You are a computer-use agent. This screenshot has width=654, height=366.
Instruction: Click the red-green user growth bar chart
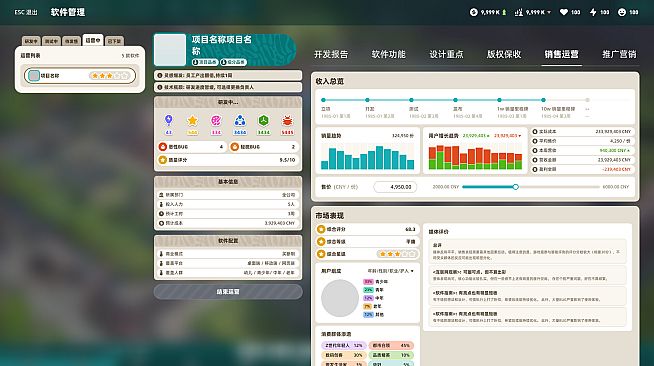475,157
